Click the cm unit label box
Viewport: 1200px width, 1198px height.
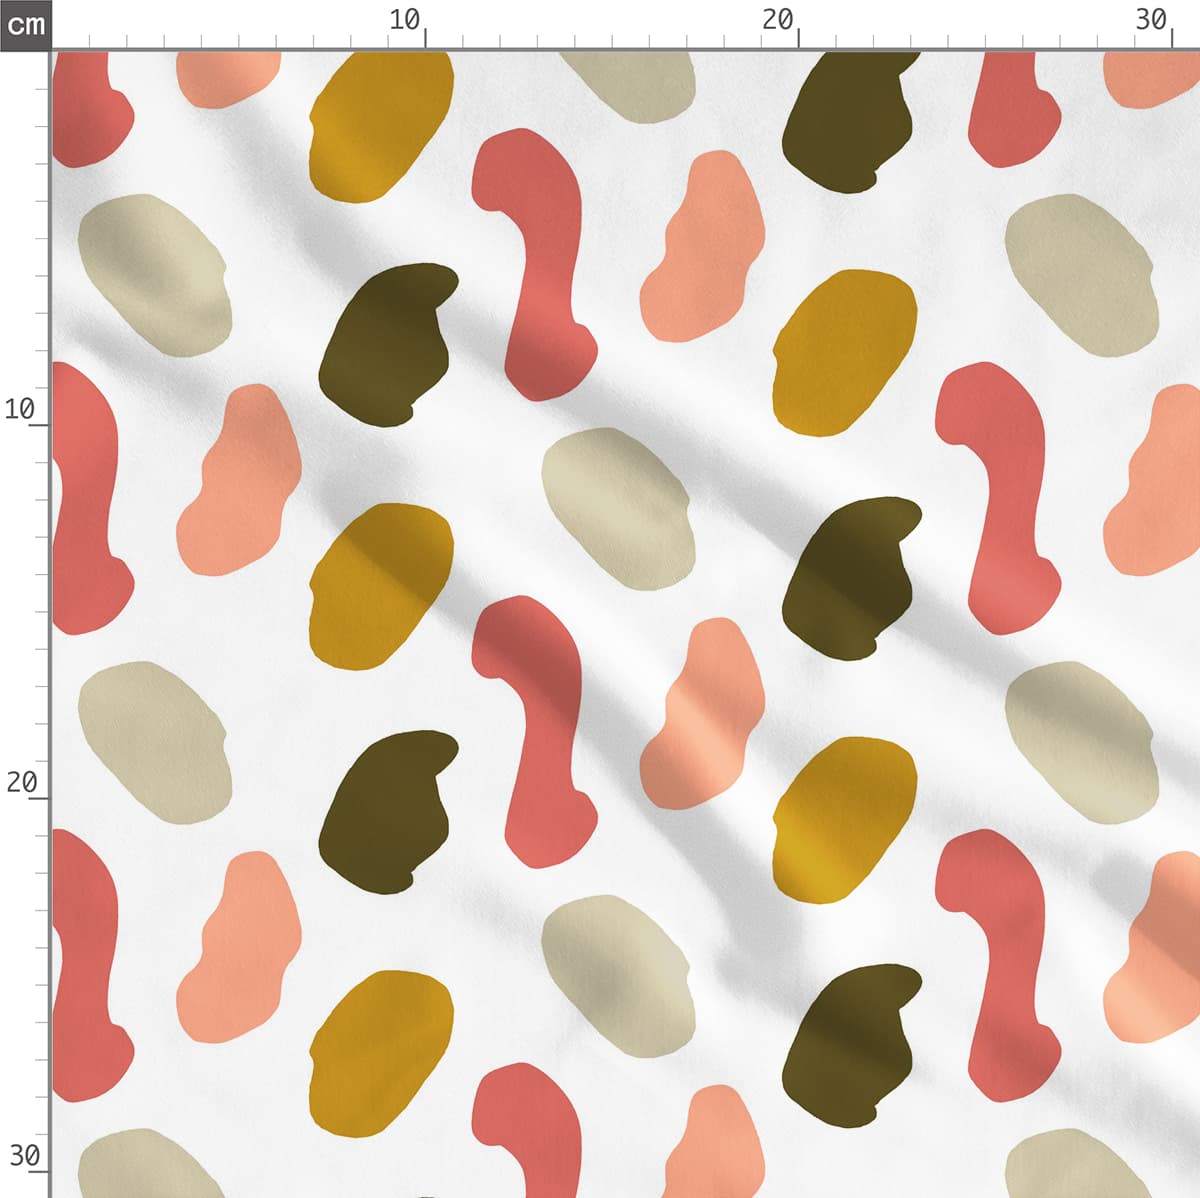point(25,24)
